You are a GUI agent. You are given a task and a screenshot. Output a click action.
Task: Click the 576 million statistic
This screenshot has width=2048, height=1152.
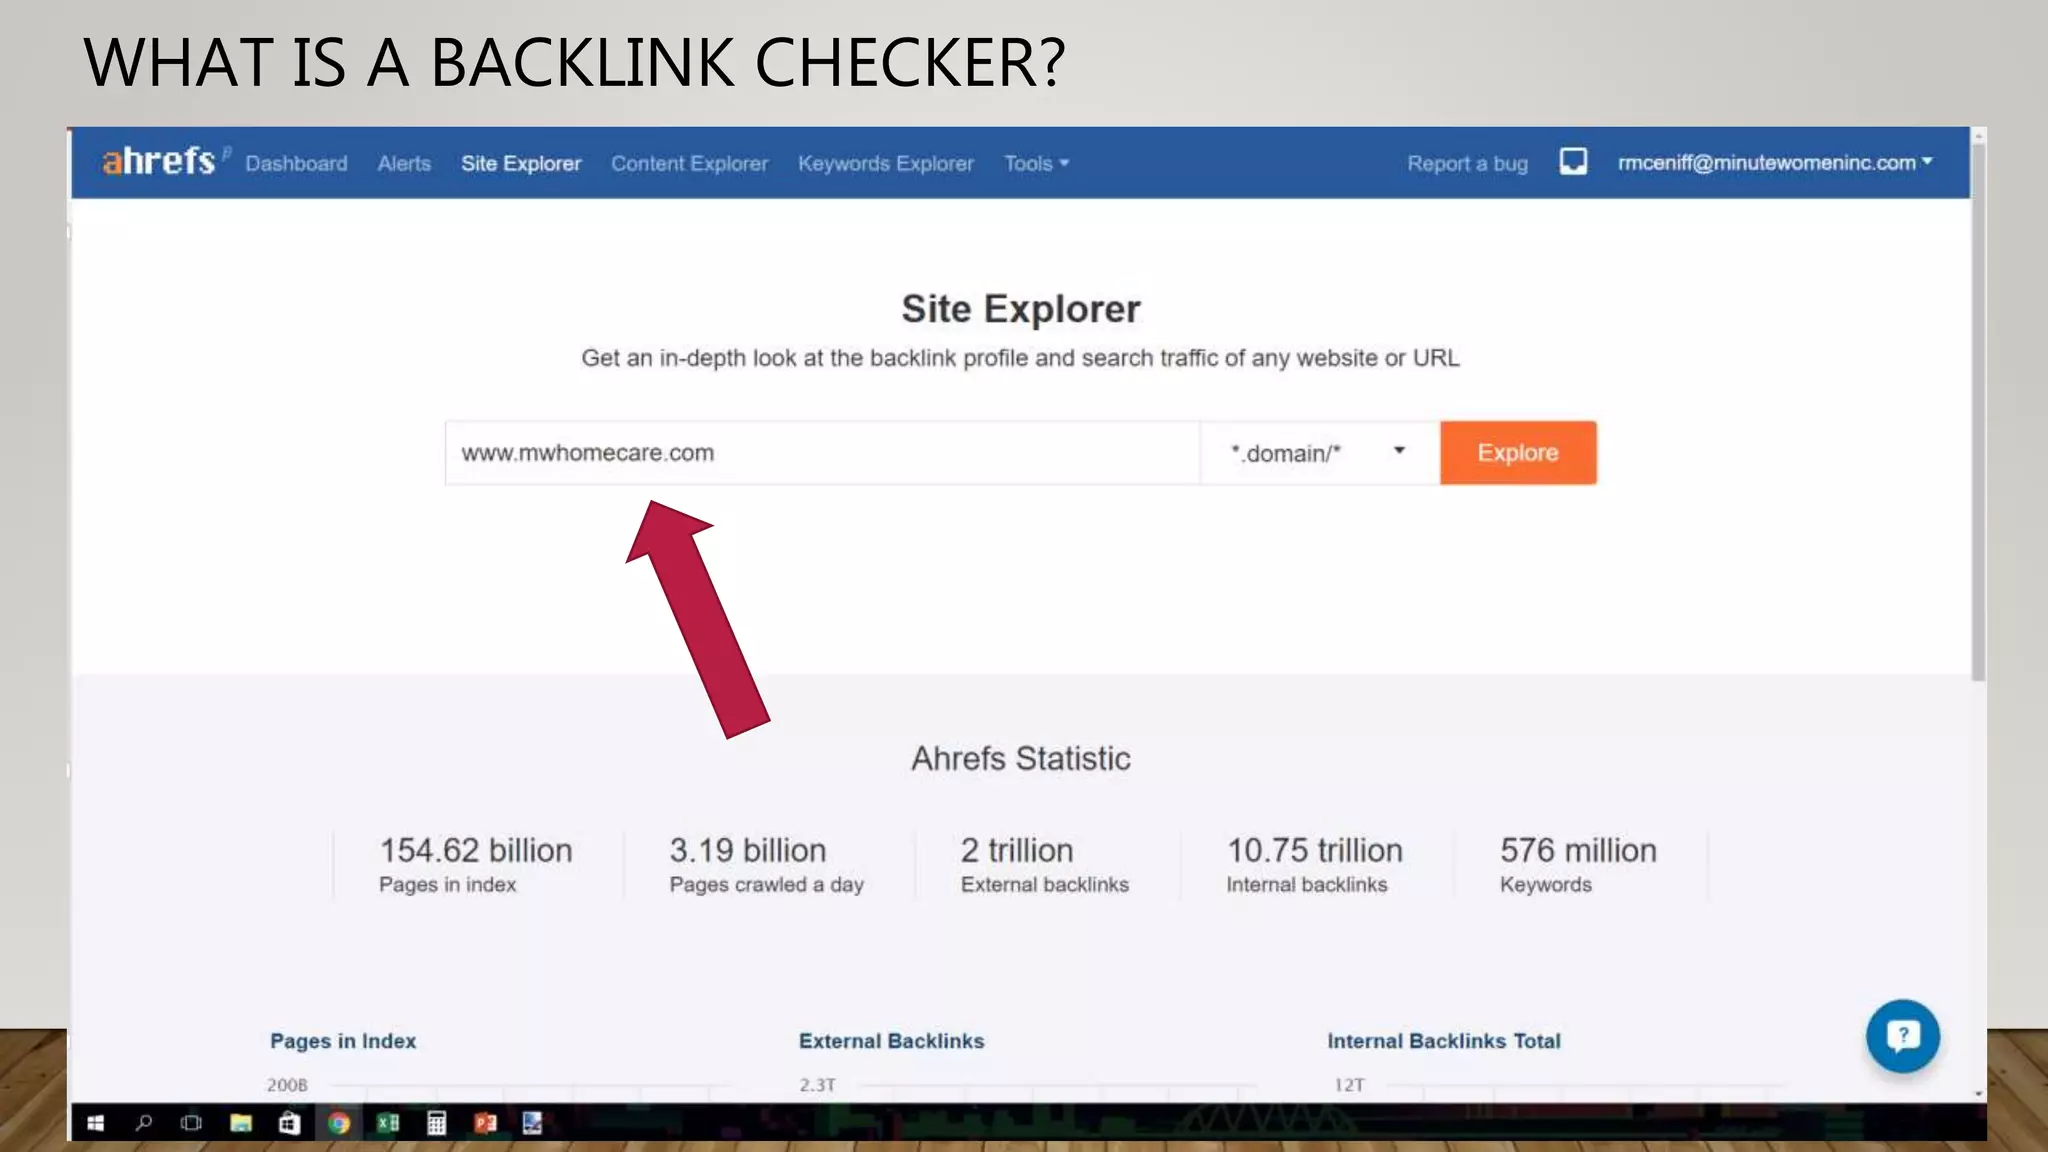point(1578,850)
